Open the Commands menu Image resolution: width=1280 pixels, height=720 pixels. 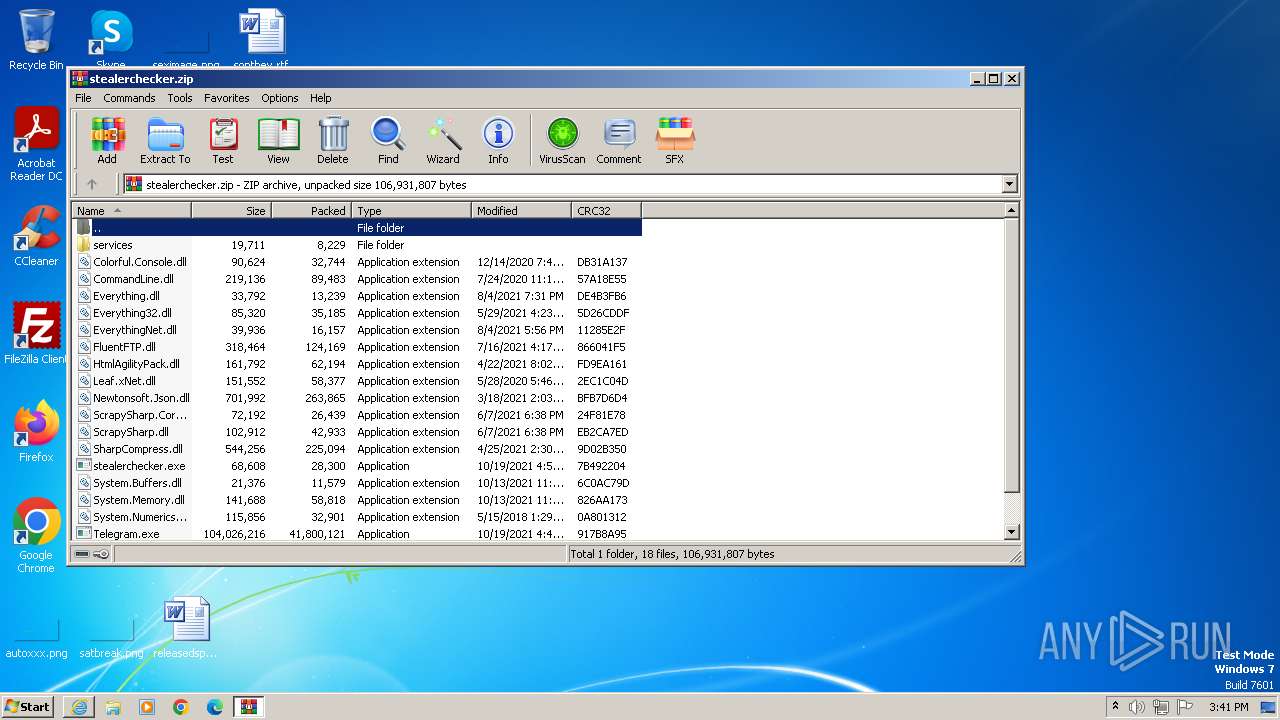[129, 98]
